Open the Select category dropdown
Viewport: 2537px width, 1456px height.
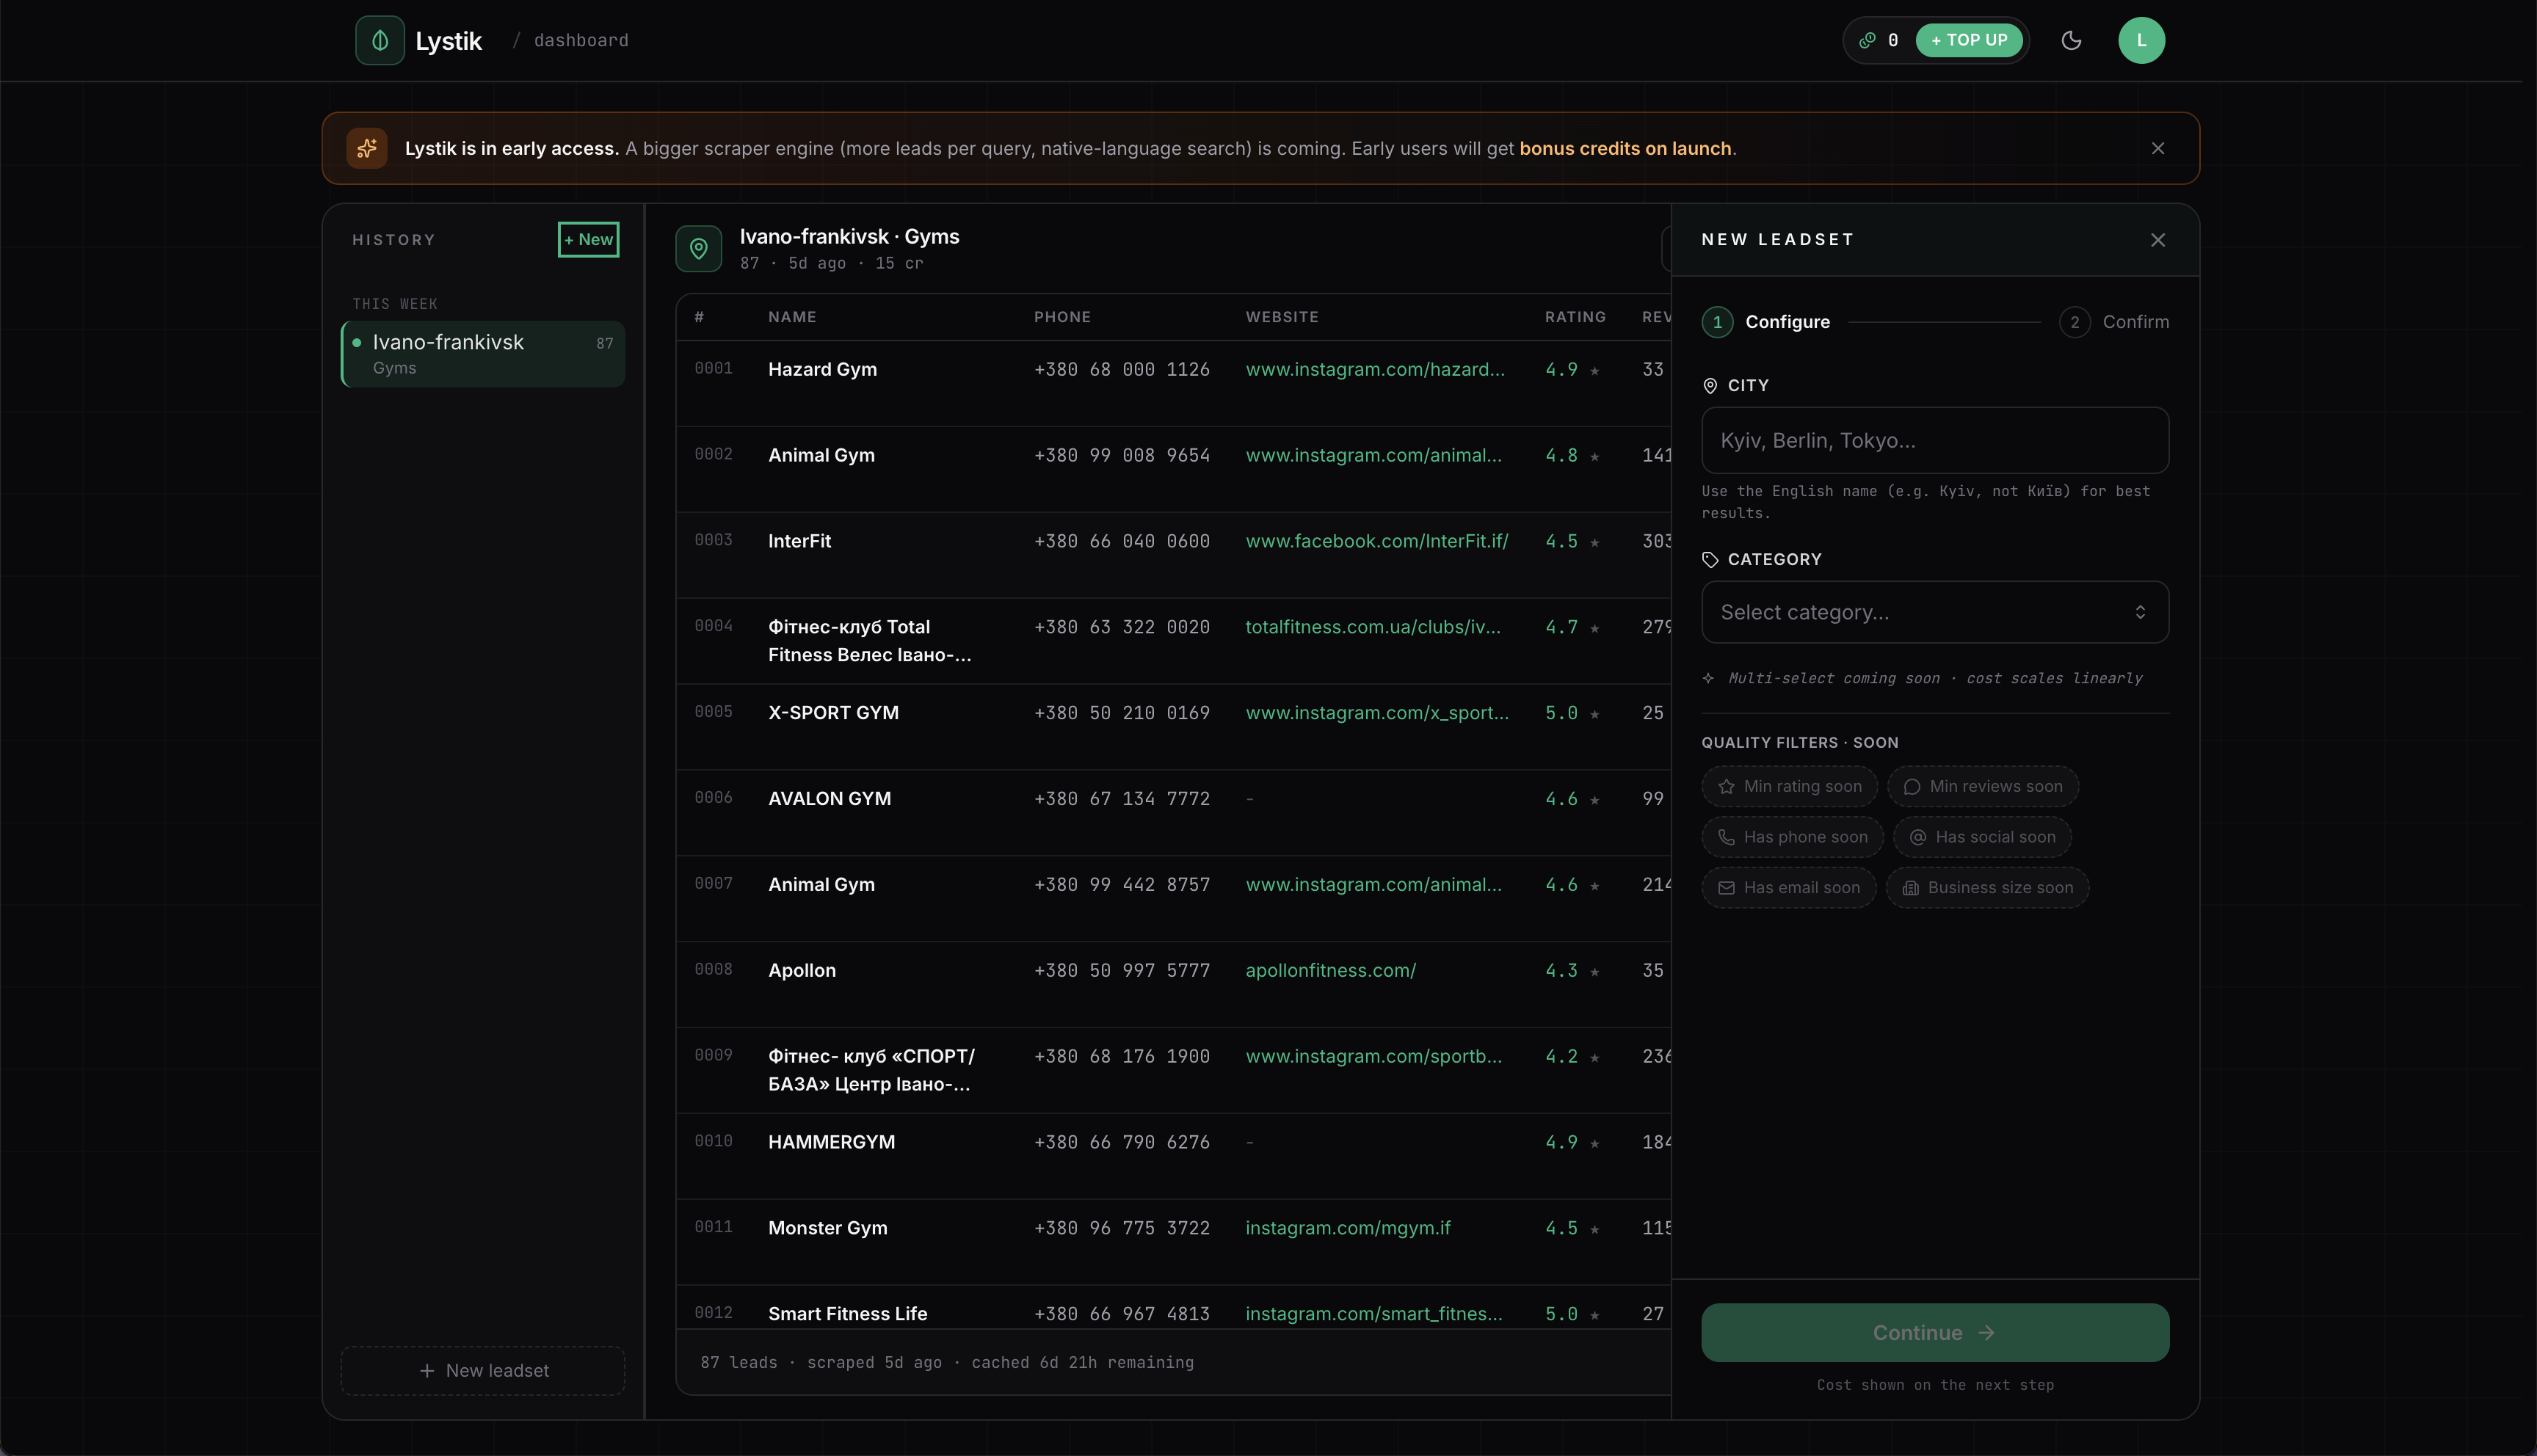[1935, 612]
